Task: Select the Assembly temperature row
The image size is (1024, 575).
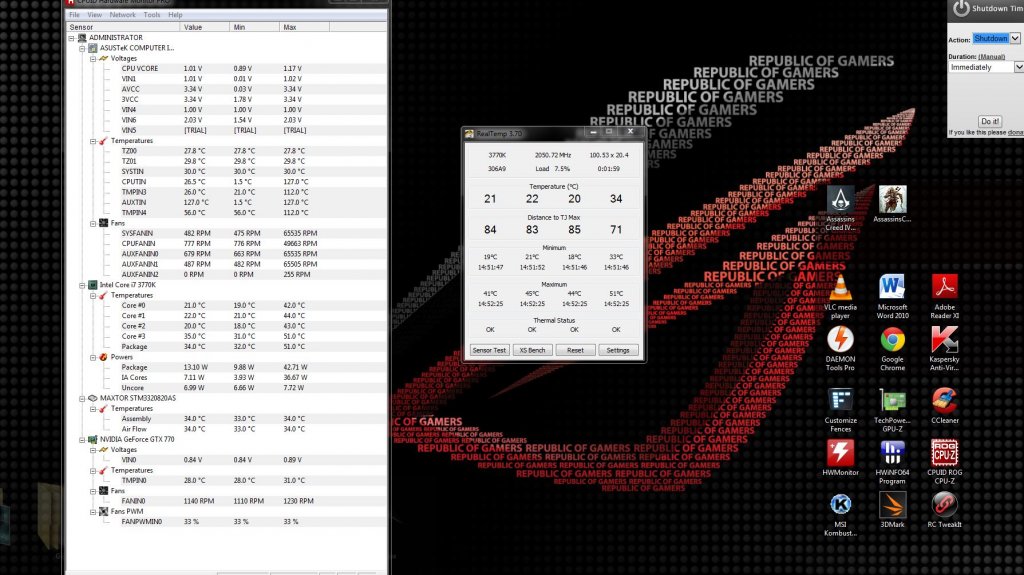Action: point(227,419)
